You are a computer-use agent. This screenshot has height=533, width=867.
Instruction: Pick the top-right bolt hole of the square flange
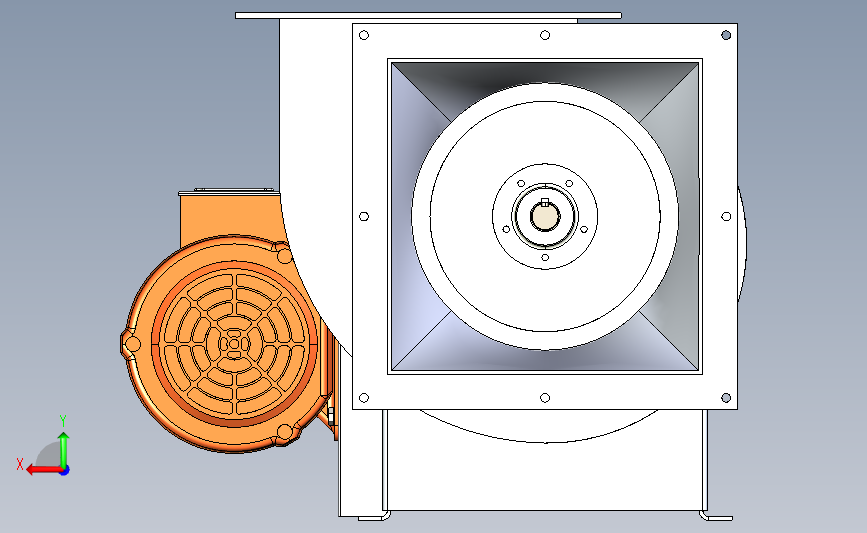pyautogui.click(x=726, y=35)
